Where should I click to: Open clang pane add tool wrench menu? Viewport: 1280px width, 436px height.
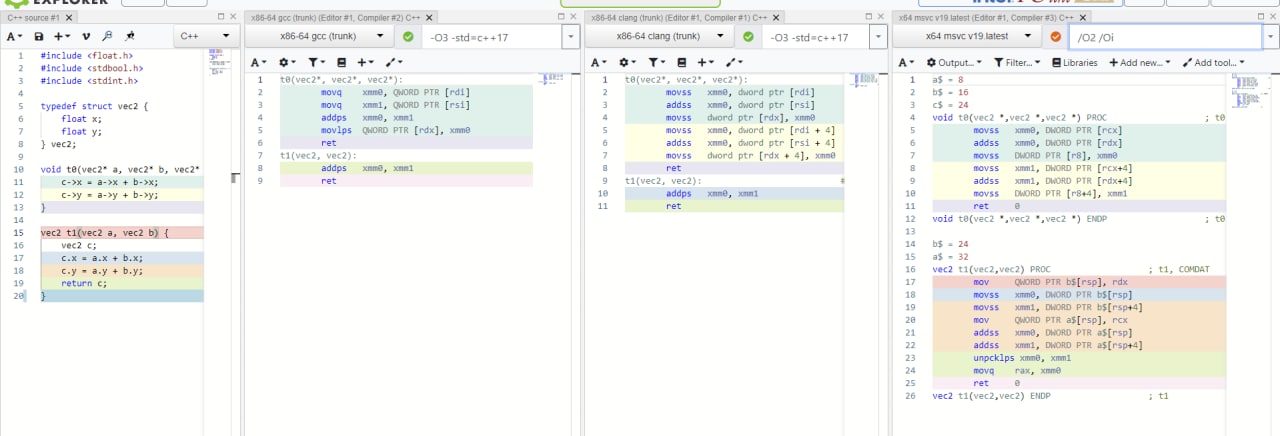click(x=733, y=62)
